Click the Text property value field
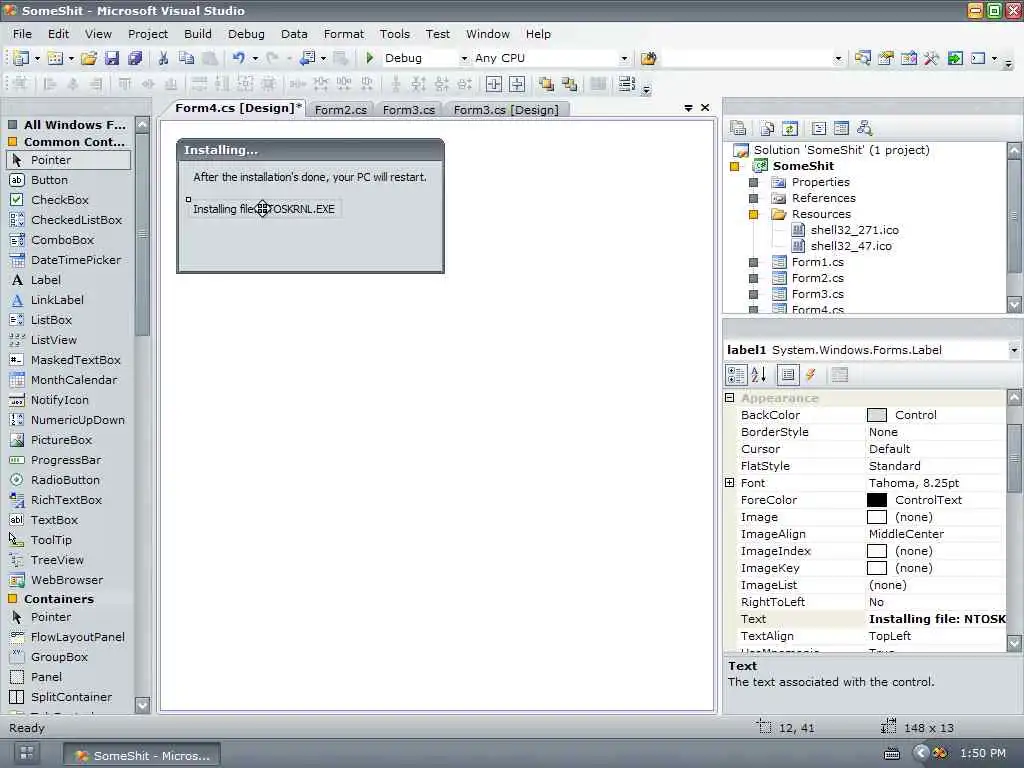This screenshot has width=1024, height=768. point(936,619)
